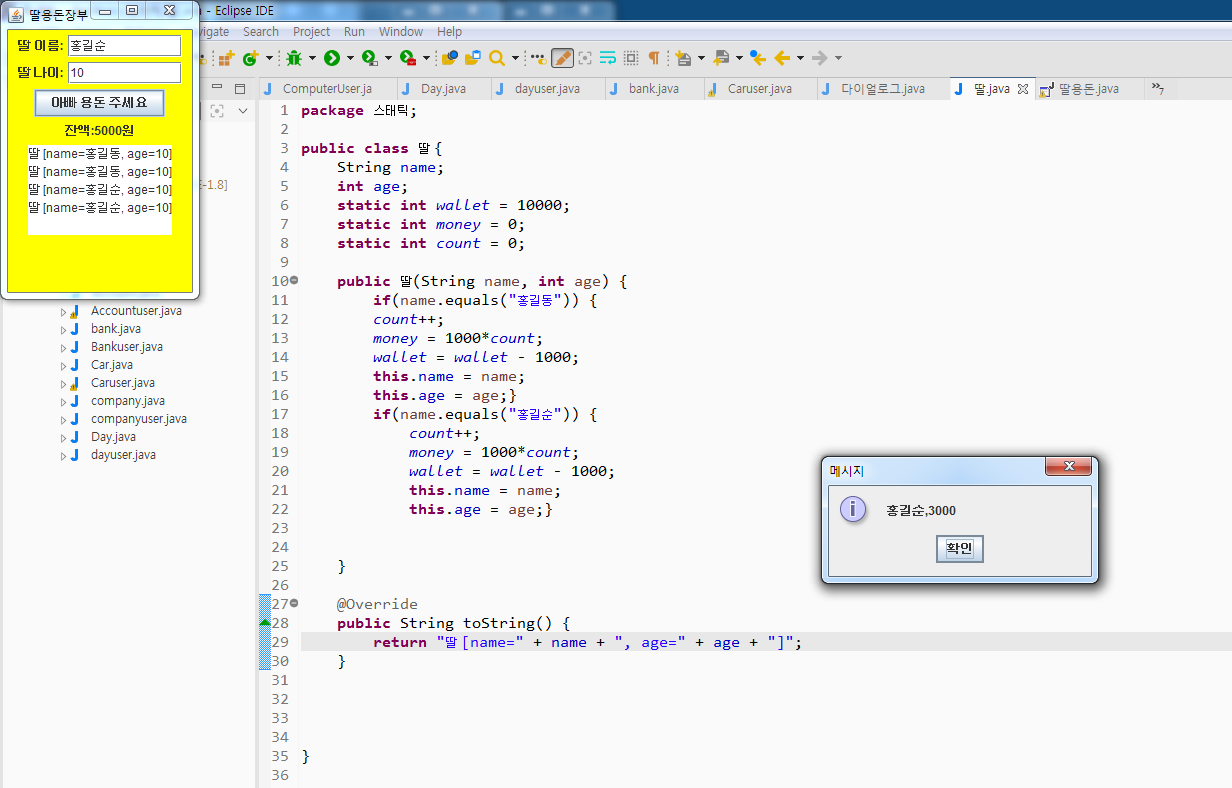Click the Open Type icon
The height and width of the screenshot is (788, 1232).
coord(449,58)
